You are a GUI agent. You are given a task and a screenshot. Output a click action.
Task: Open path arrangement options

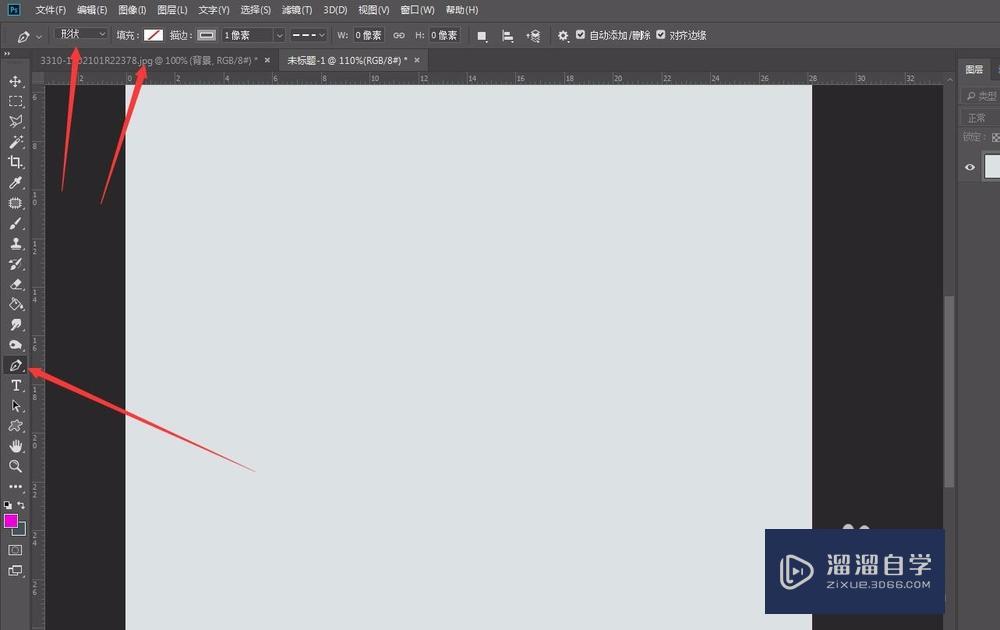pyautogui.click(x=533, y=36)
